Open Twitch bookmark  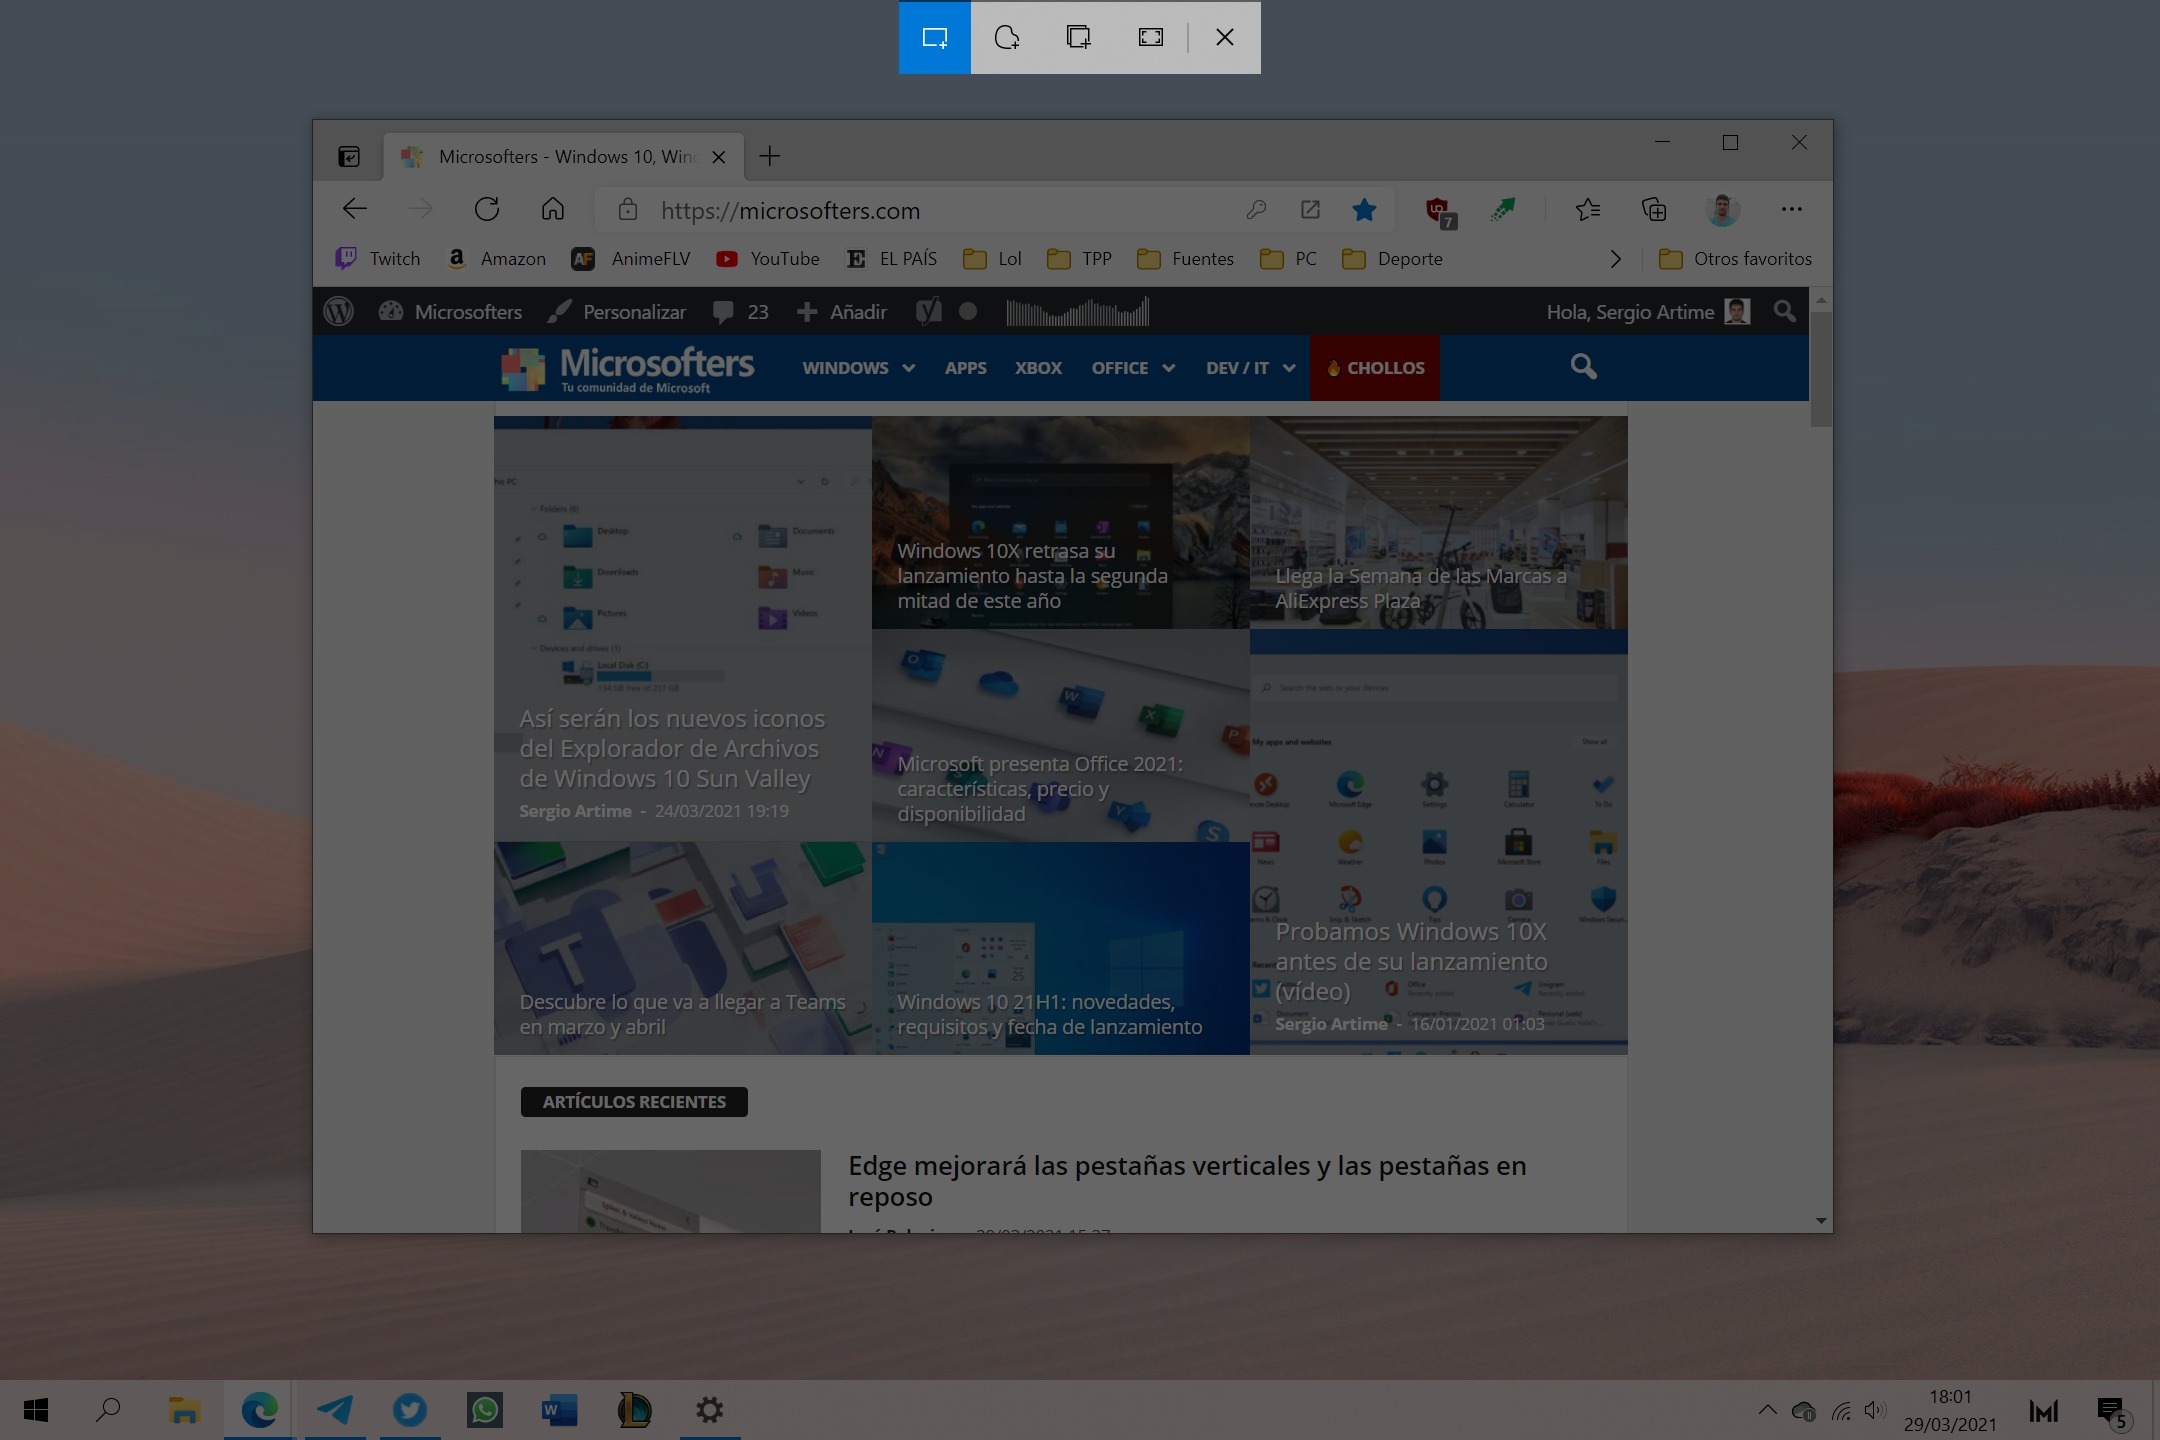pos(377,259)
